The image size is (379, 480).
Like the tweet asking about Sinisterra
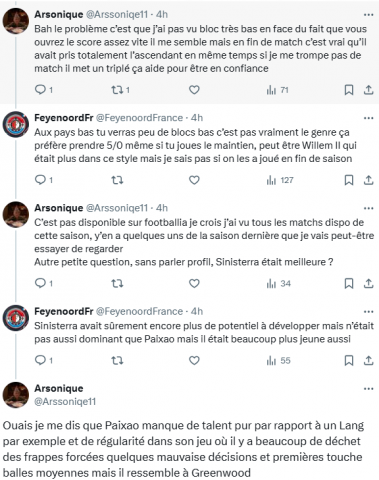194,283
